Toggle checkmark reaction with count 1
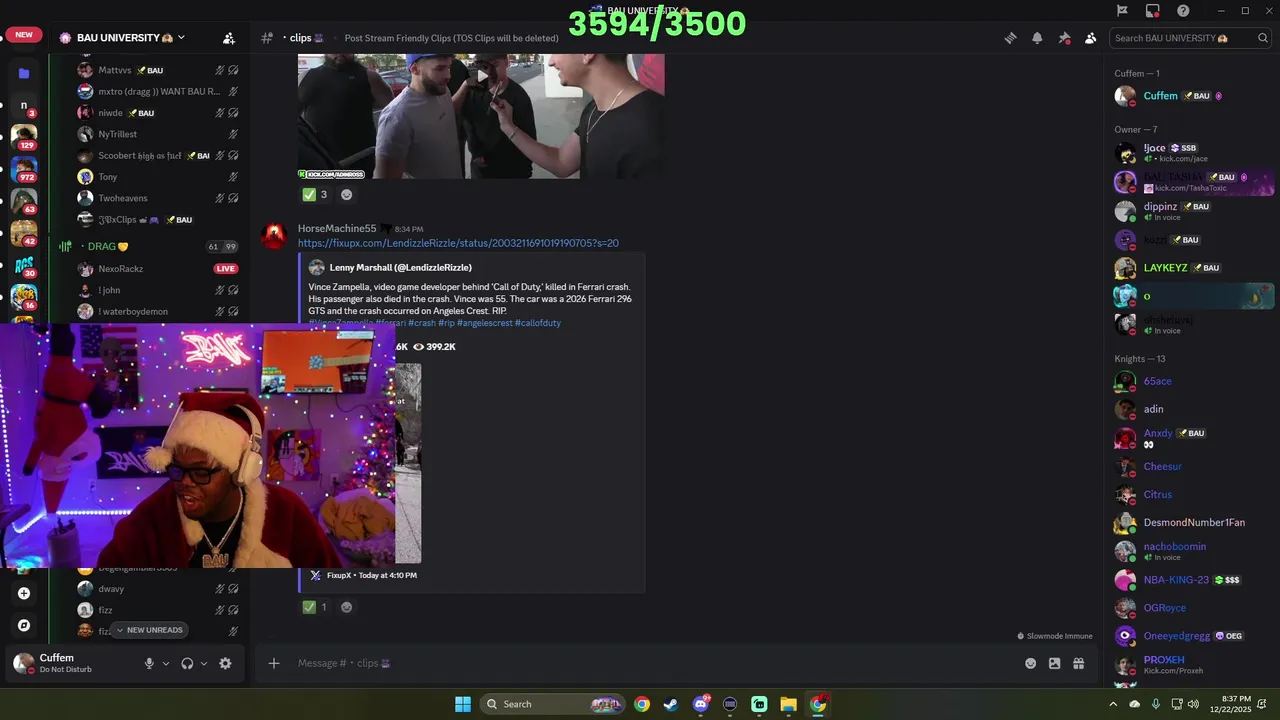Viewport: 1280px width, 720px height. click(315, 607)
